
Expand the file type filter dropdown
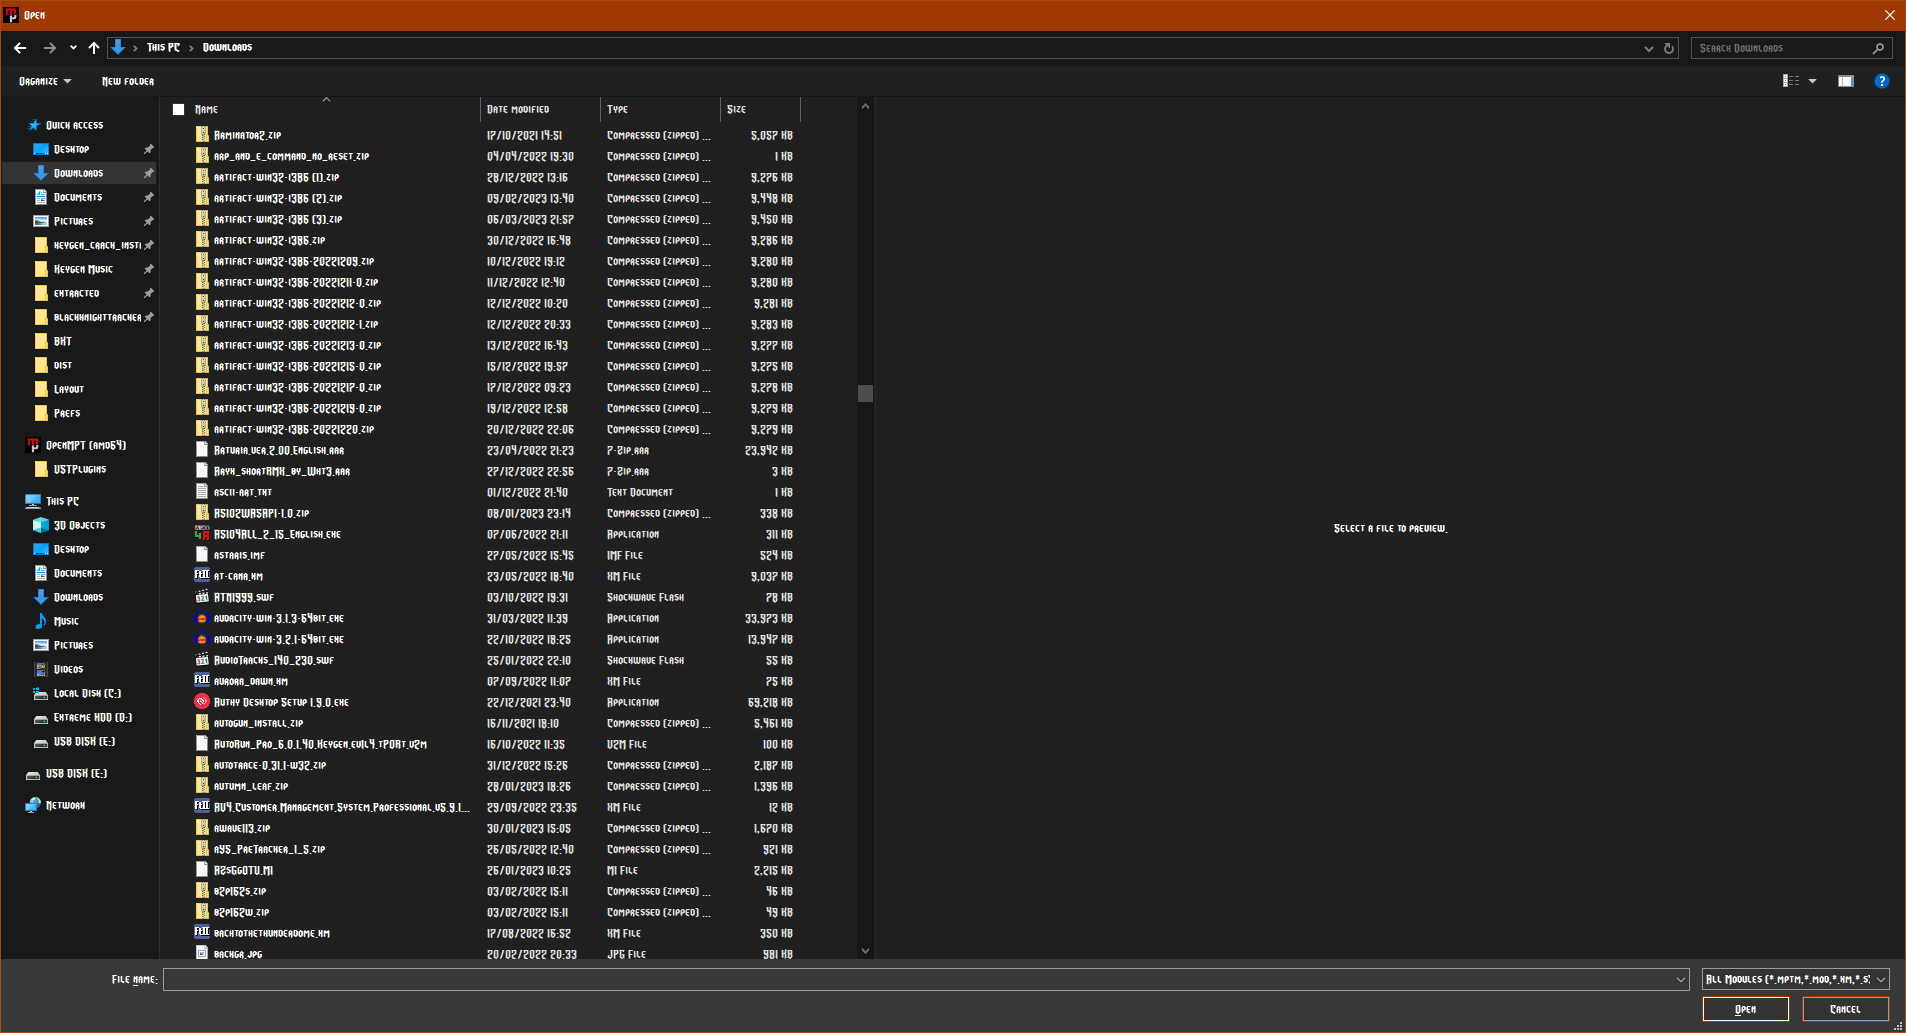(x=1880, y=980)
